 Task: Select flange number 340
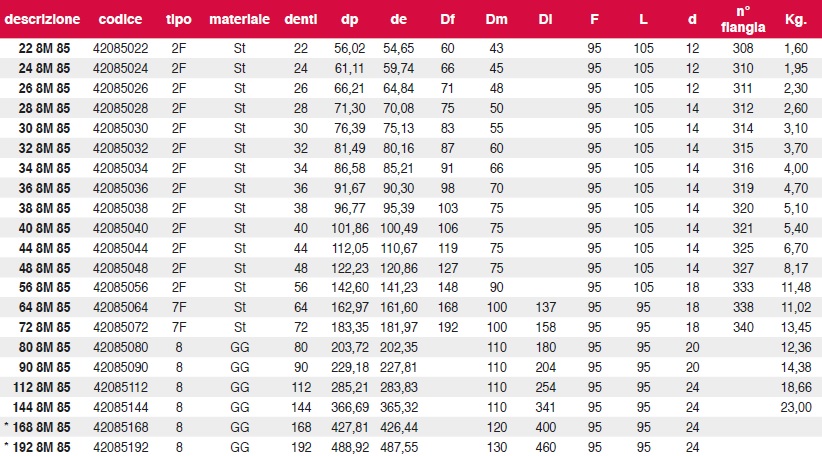click(743, 327)
